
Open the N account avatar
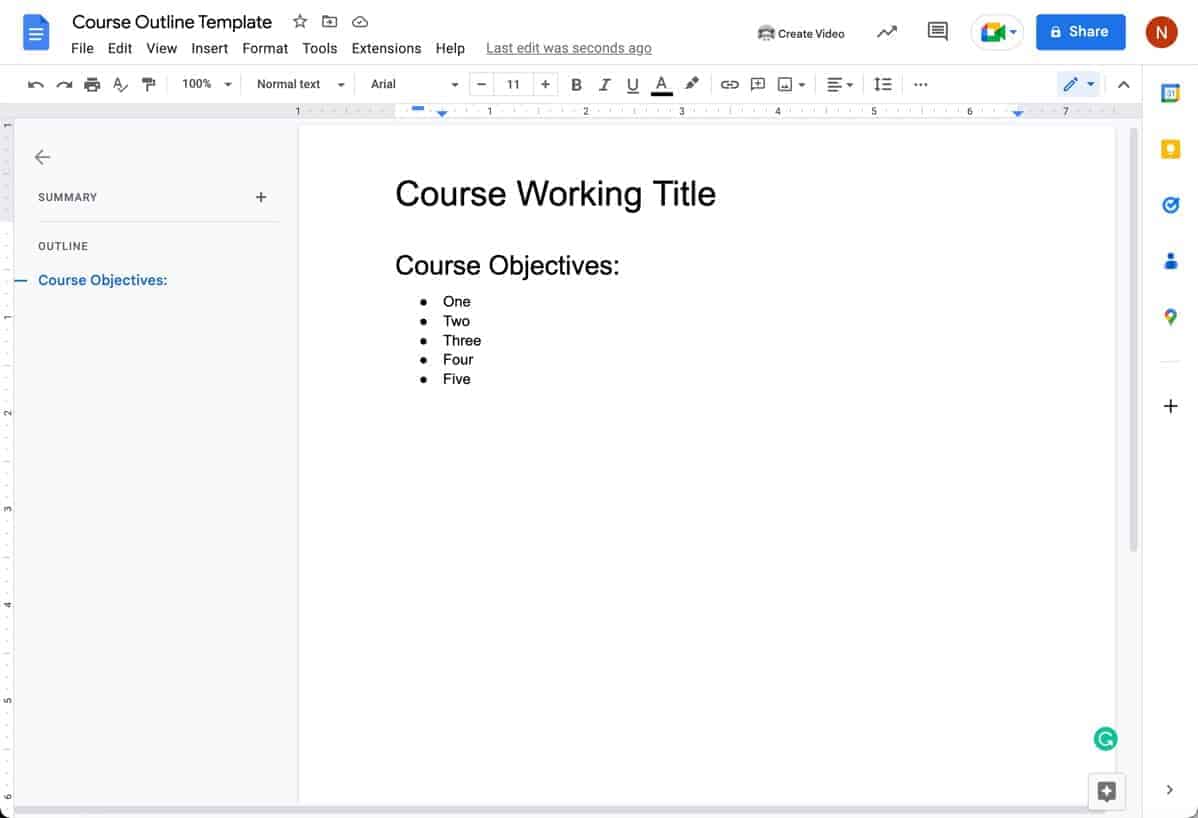(x=1161, y=32)
